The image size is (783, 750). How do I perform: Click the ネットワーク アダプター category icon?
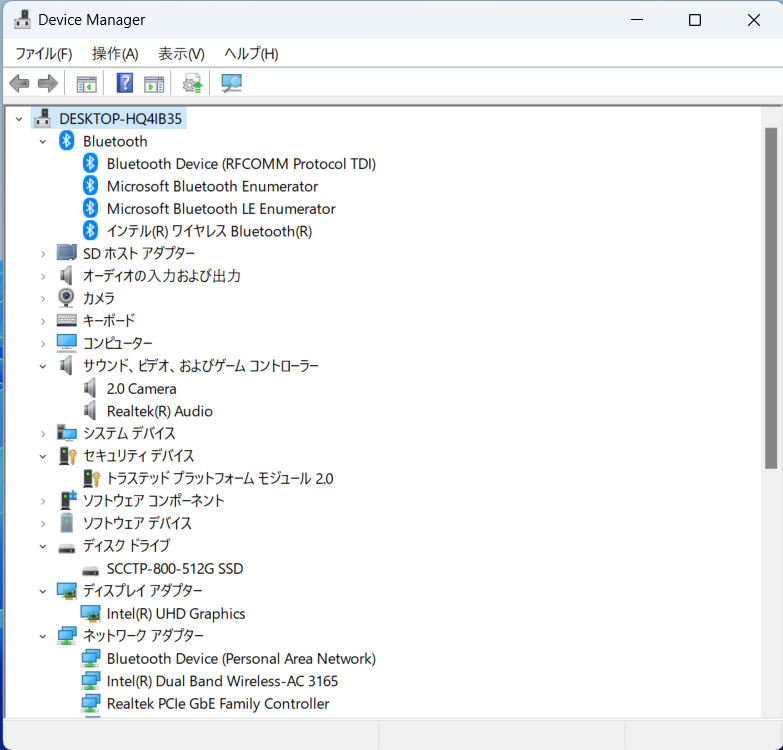click(x=66, y=636)
